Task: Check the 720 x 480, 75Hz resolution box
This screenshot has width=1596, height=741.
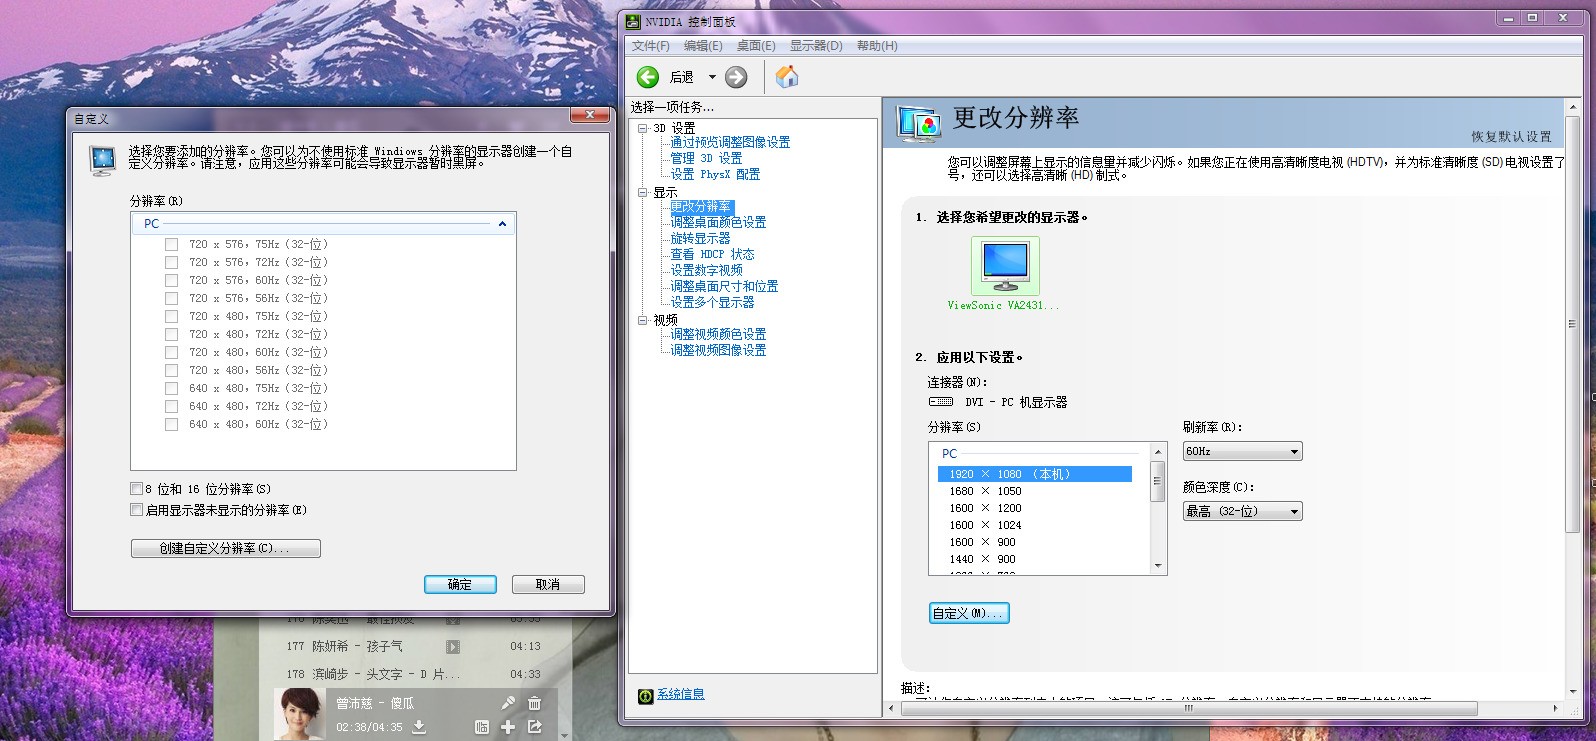Action: (171, 316)
